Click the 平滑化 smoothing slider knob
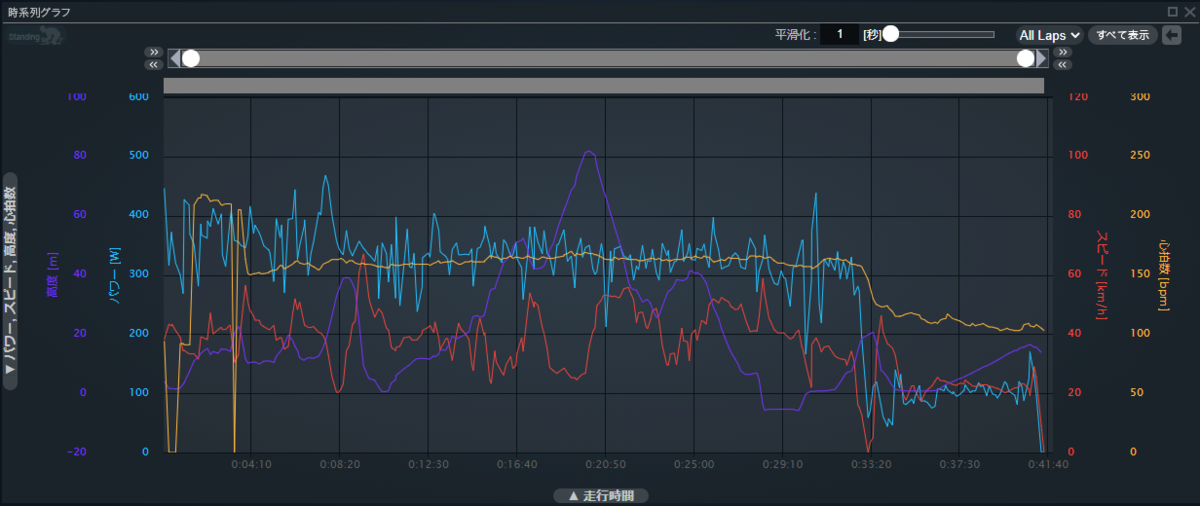The image size is (1200, 506). pos(890,34)
